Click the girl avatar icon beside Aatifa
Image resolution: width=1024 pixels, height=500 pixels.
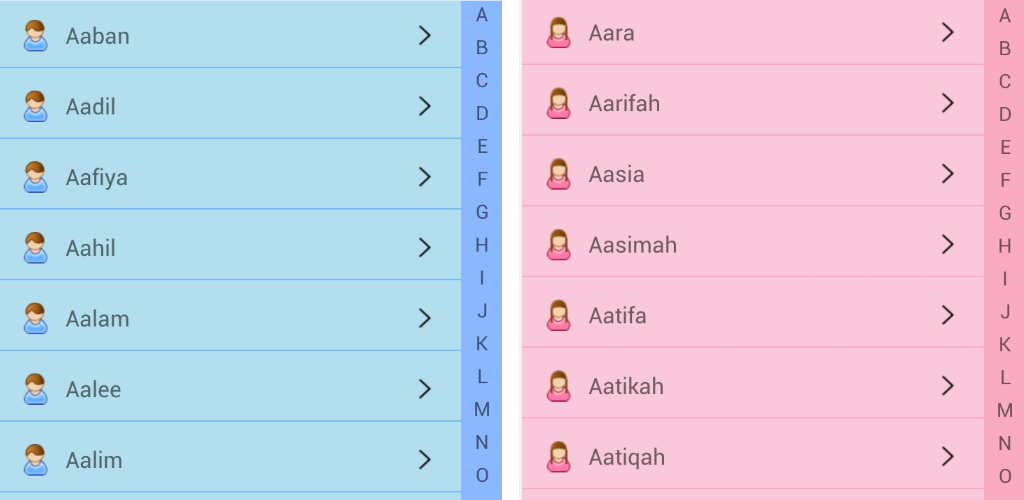point(558,315)
